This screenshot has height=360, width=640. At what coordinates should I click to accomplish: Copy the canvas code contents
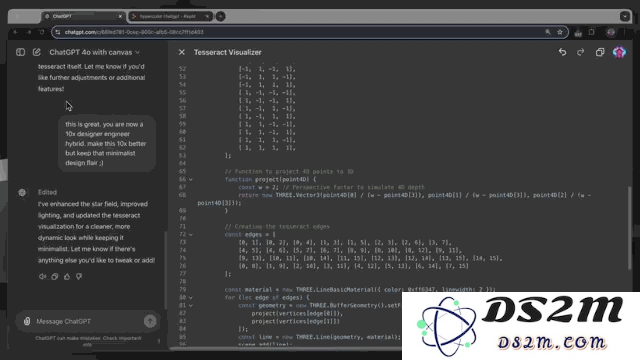(x=600, y=52)
